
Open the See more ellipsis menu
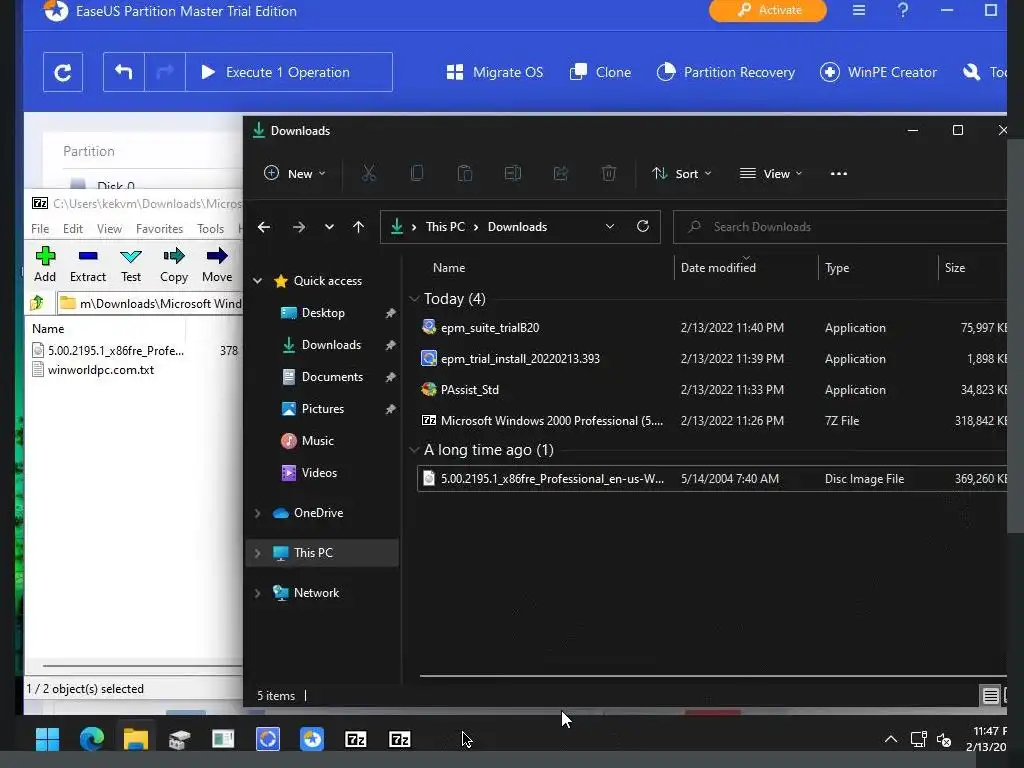[839, 174]
